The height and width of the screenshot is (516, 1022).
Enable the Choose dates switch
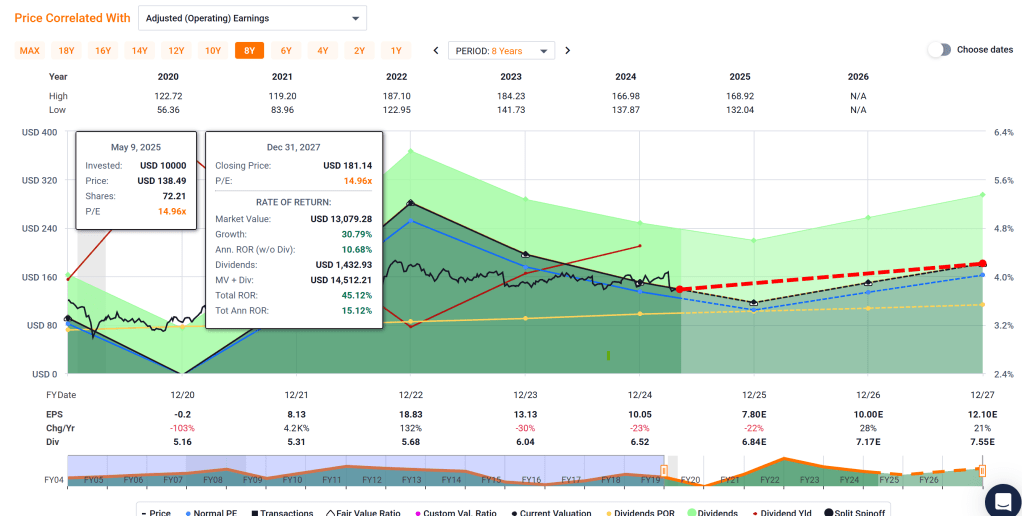pyautogui.click(x=938, y=50)
